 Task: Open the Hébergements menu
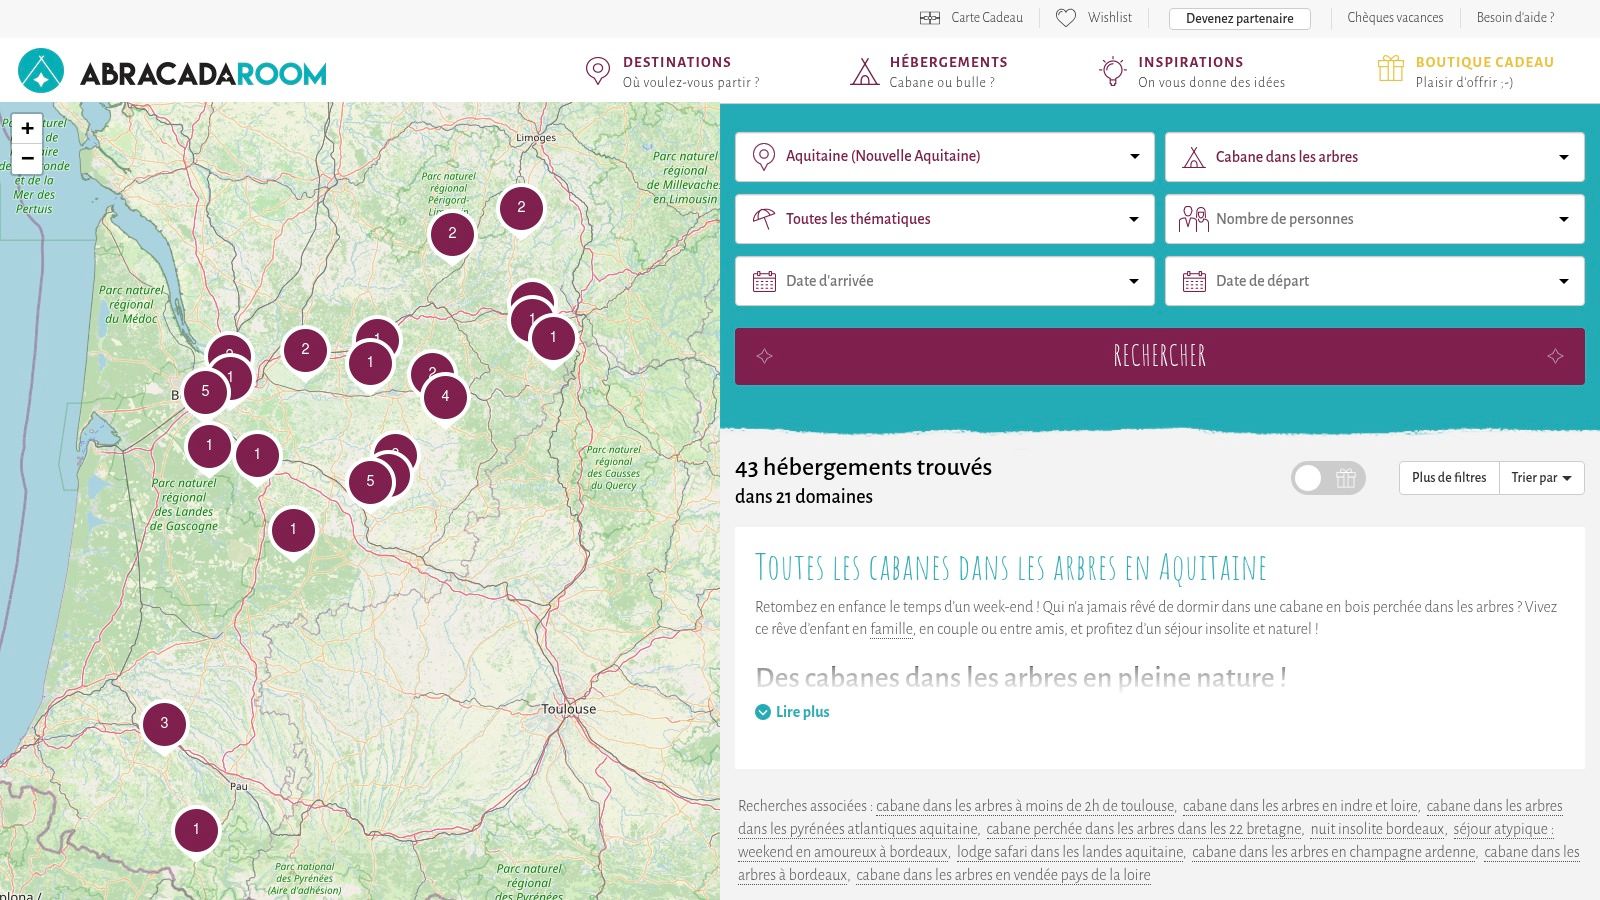[929, 71]
